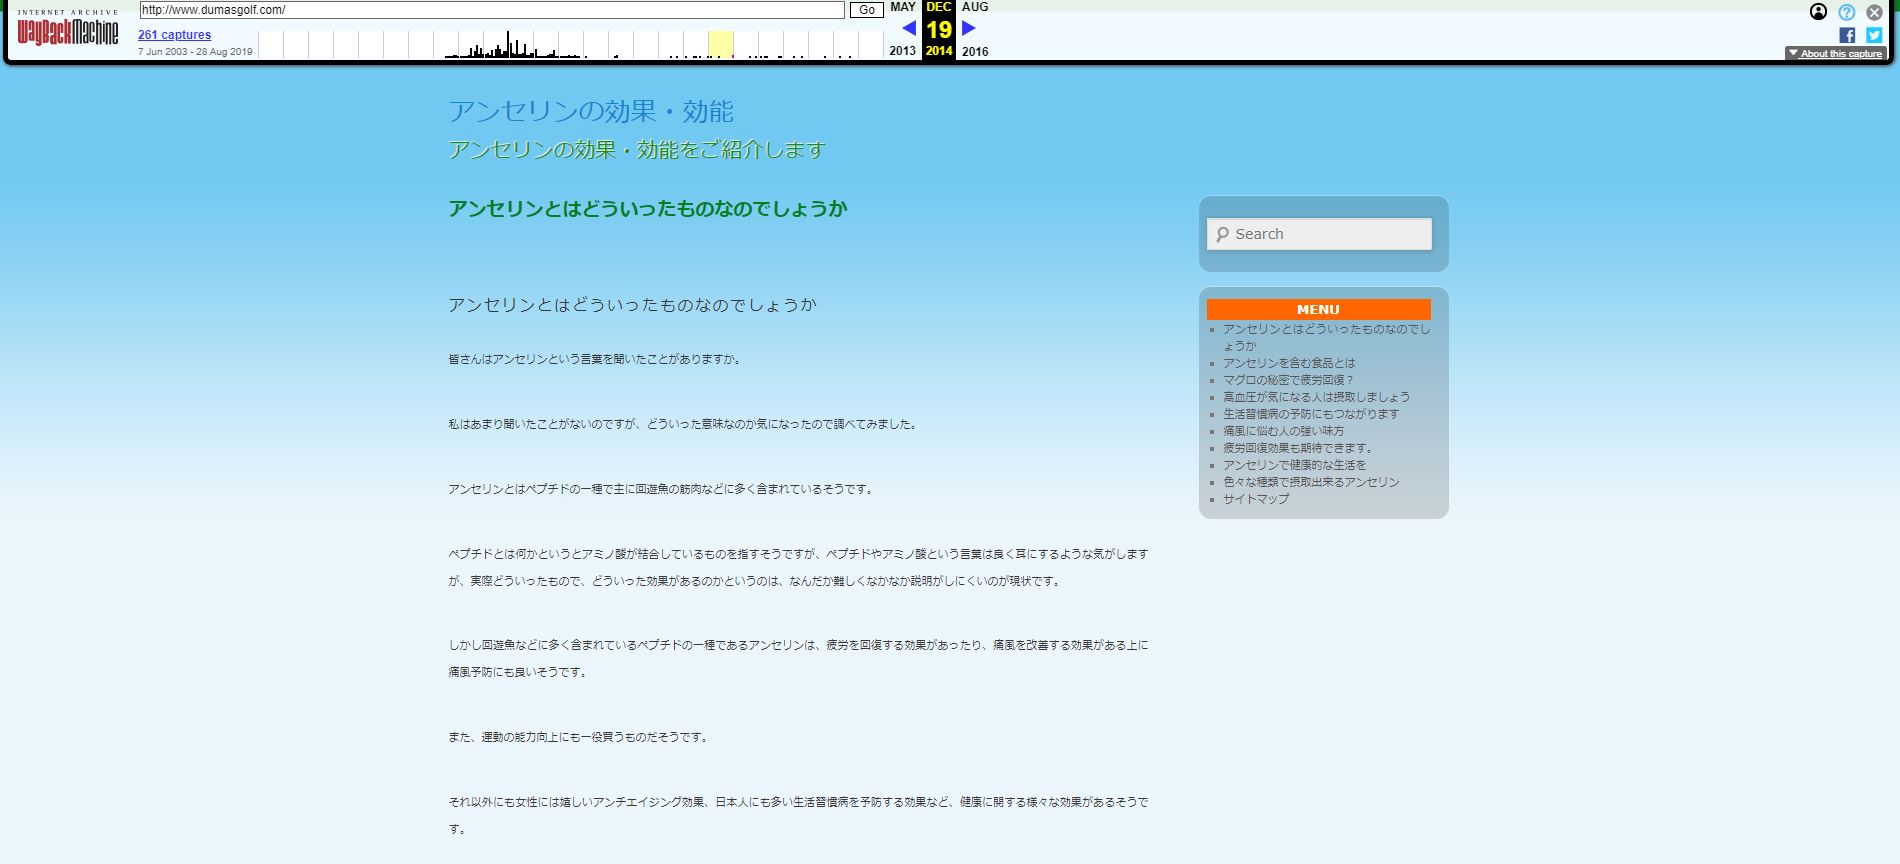Open アンセリンを含む食品とは menu item
The width and height of the screenshot is (1900, 864).
1289,363
